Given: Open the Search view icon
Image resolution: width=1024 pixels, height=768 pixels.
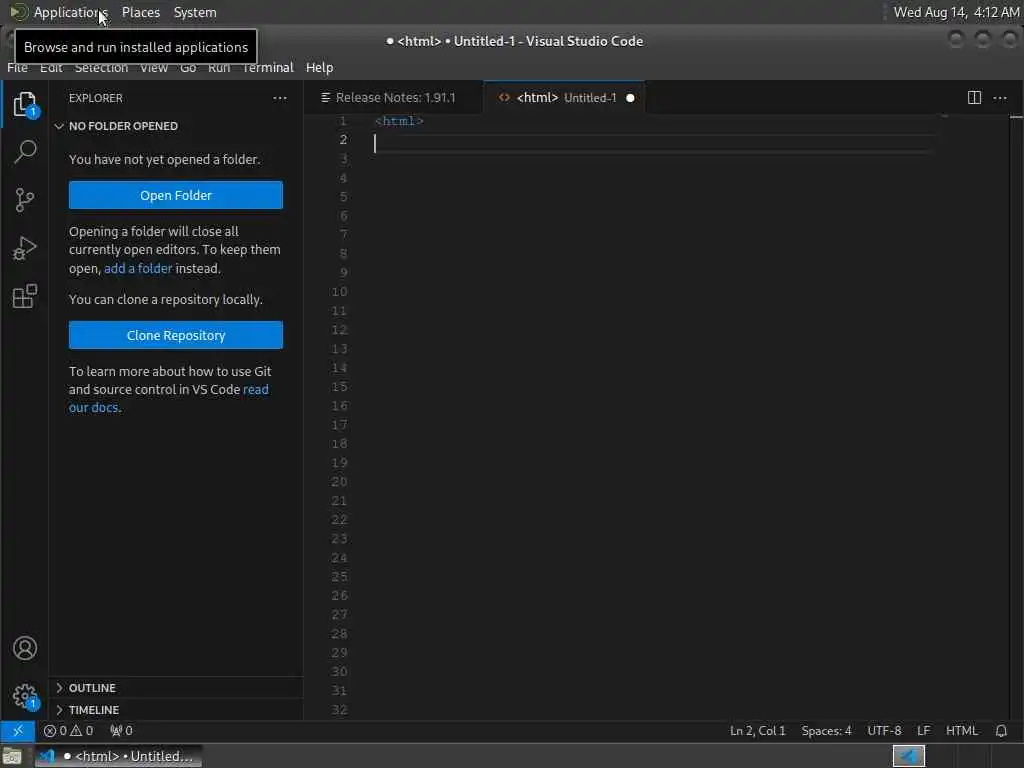Looking at the screenshot, I should 25,152.
